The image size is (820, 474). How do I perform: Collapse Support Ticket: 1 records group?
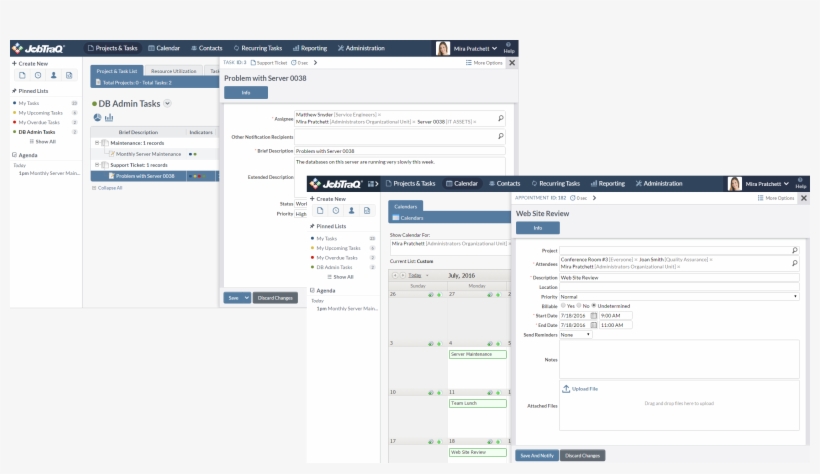[x=97, y=165]
